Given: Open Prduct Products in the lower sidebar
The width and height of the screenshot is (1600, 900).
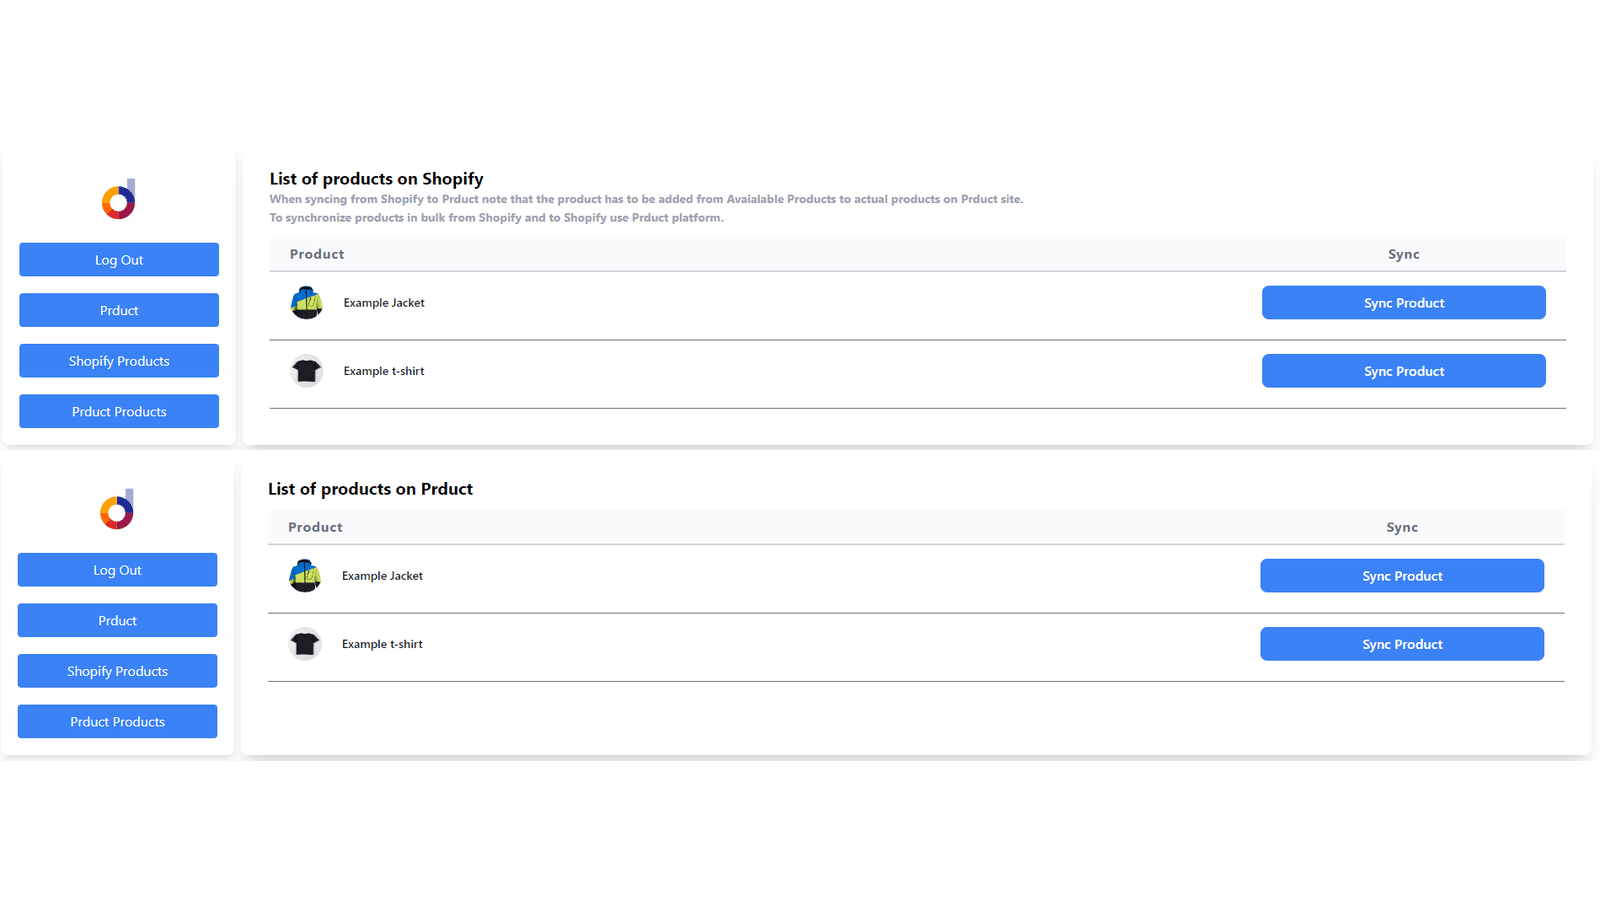Looking at the screenshot, I should pyautogui.click(x=117, y=721).
